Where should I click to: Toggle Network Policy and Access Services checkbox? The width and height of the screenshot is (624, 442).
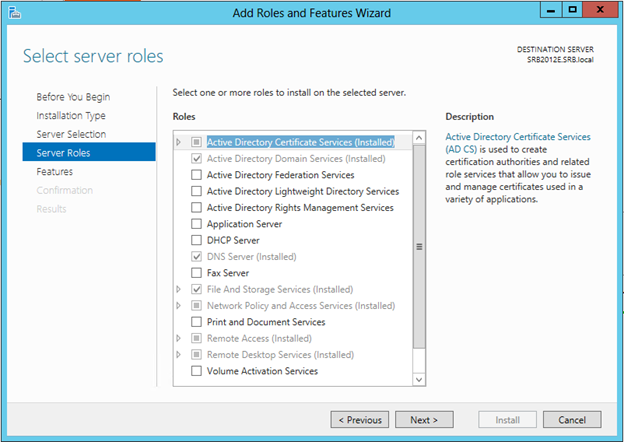(x=196, y=305)
